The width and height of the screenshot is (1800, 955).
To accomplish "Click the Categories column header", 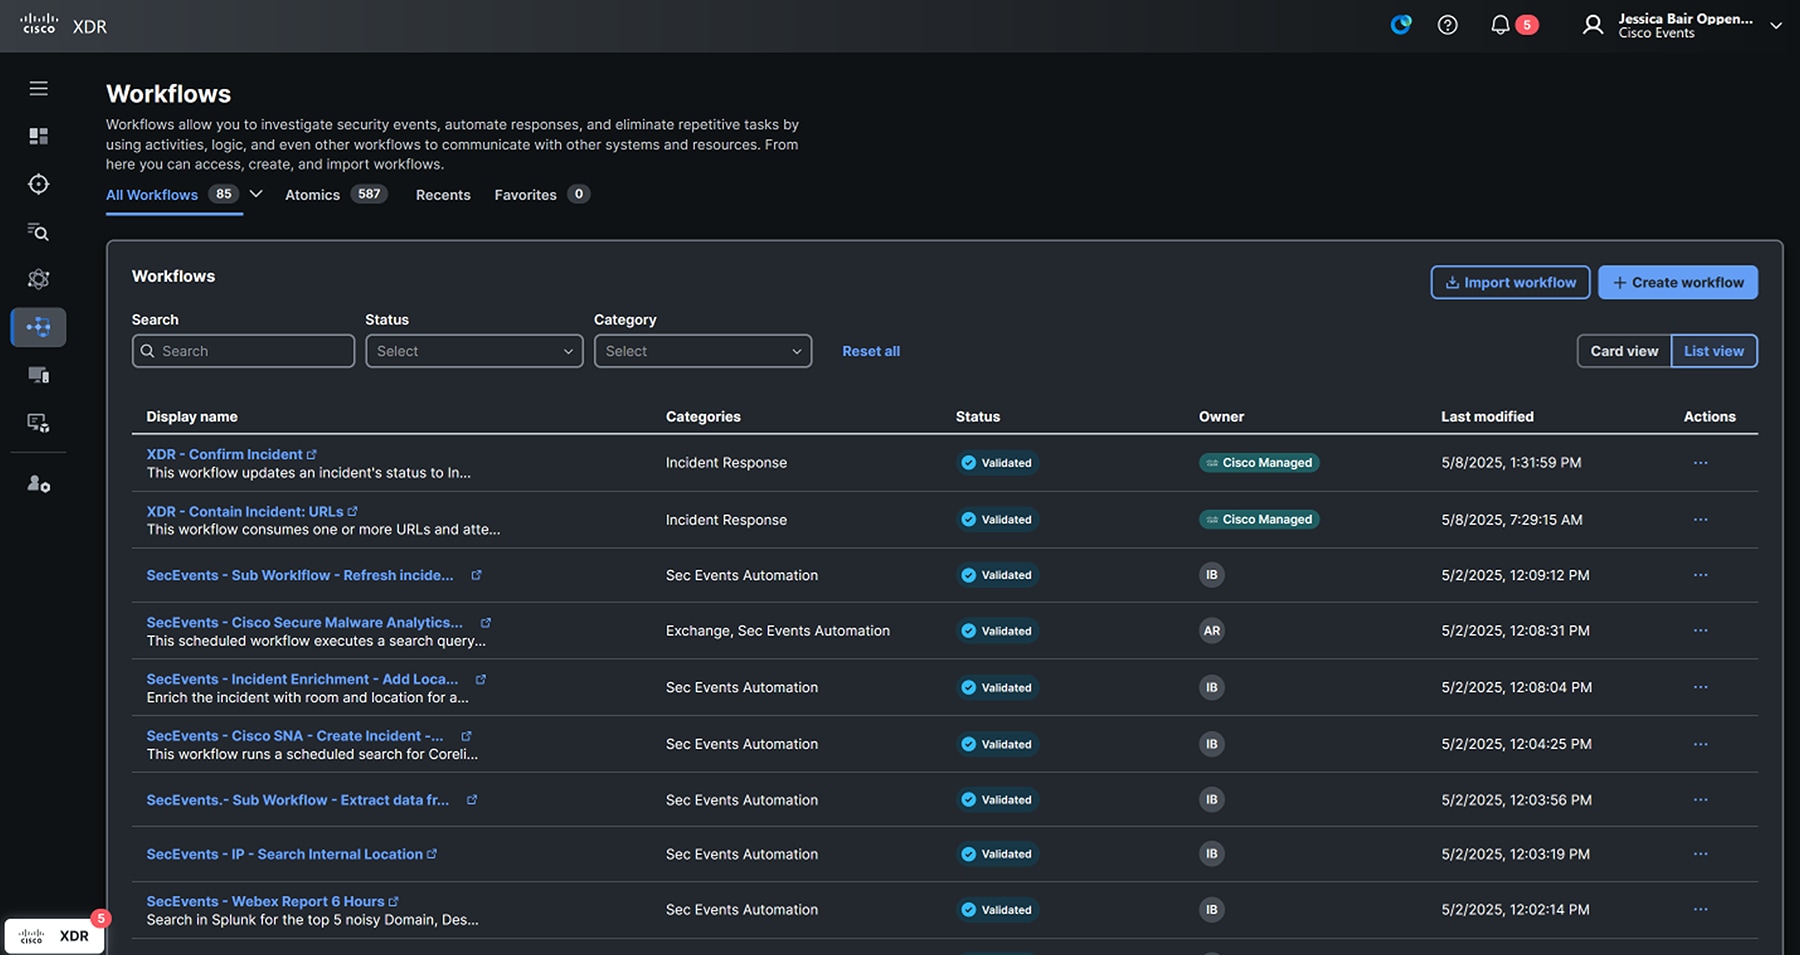I will click(x=703, y=417).
